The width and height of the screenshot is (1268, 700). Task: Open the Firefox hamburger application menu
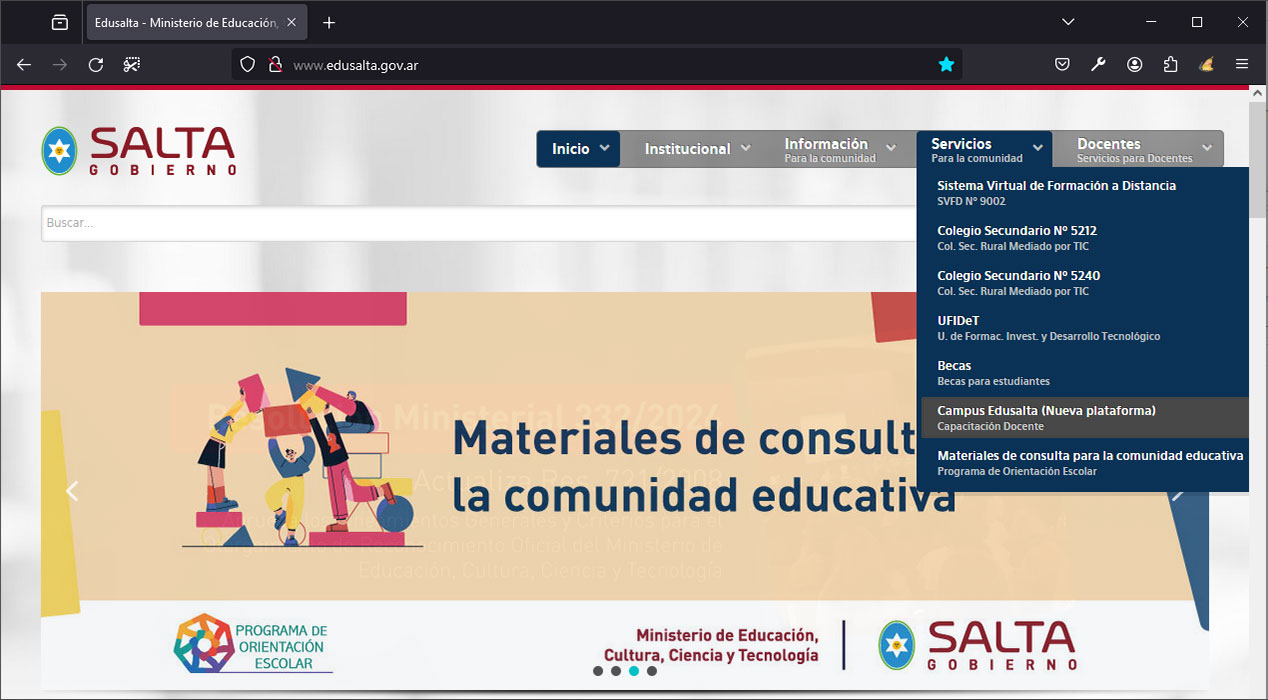pyautogui.click(x=1242, y=64)
